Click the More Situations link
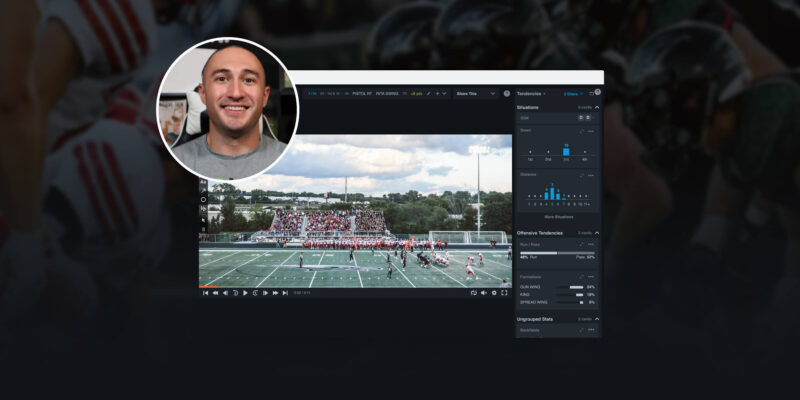Screen dimensions: 800x400 tap(558, 217)
